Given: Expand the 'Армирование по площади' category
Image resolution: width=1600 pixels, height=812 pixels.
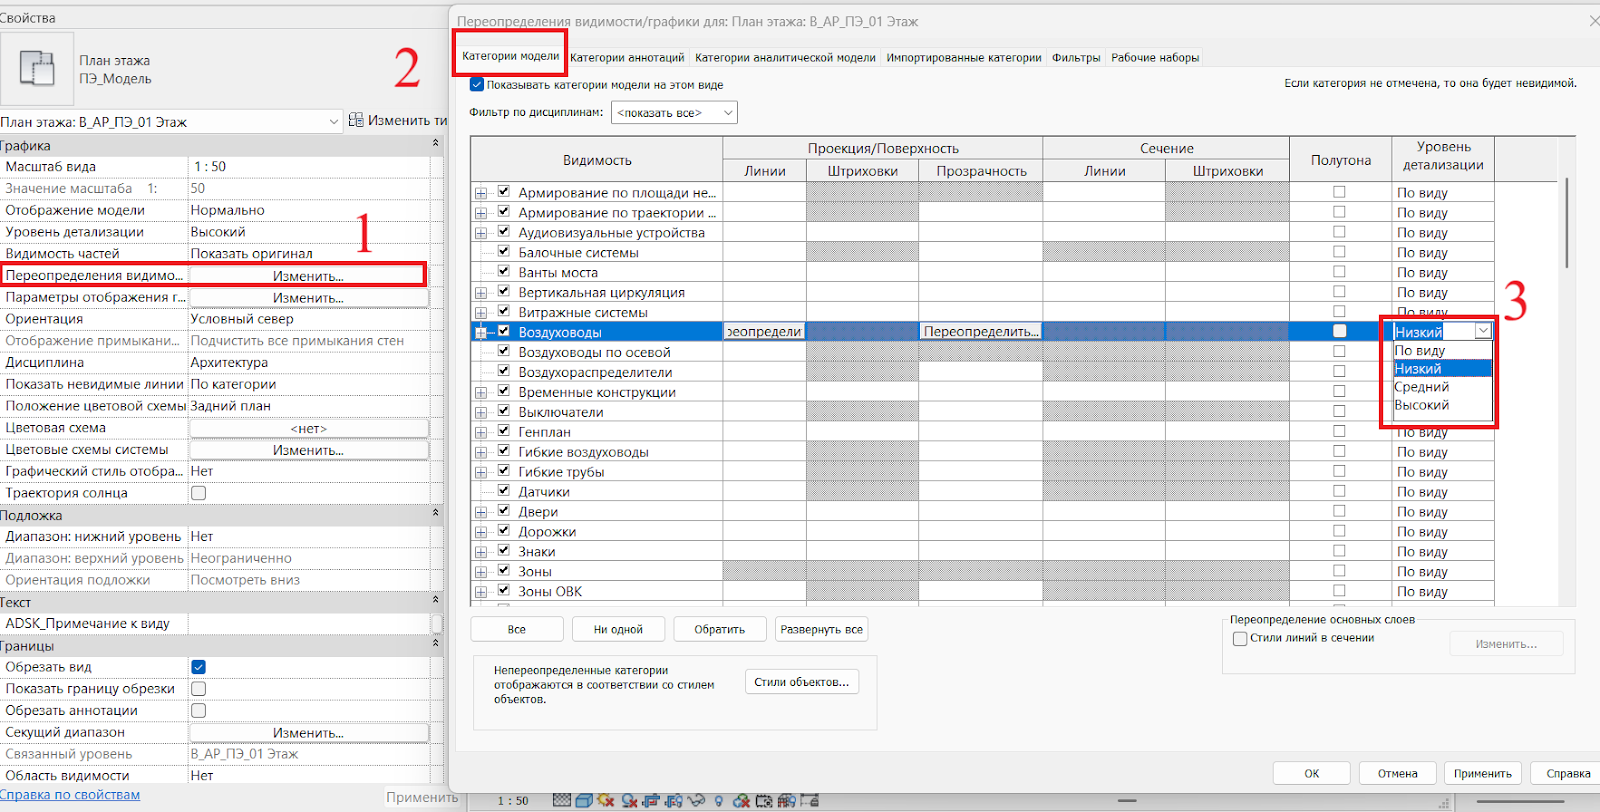Looking at the screenshot, I should pyautogui.click(x=481, y=193).
